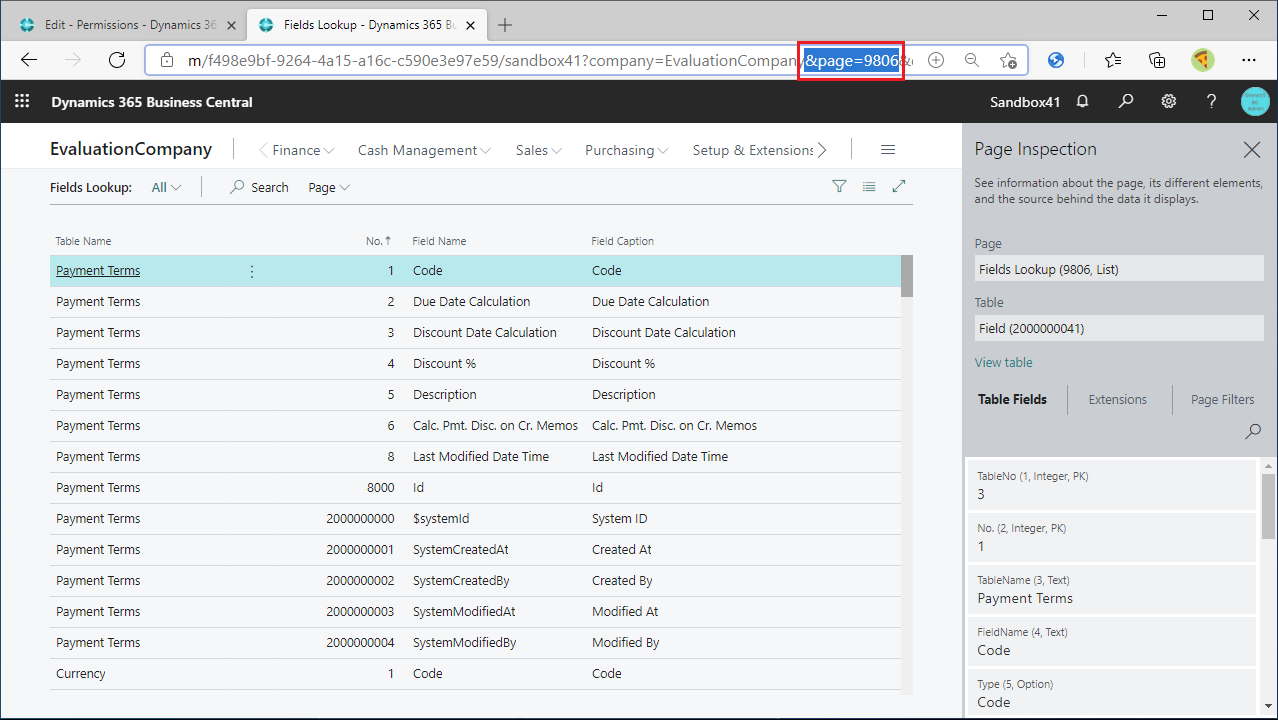Open the search magnifier in Page Inspection panel
The width and height of the screenshot is (1278, 720).
tap(1252, 431)
